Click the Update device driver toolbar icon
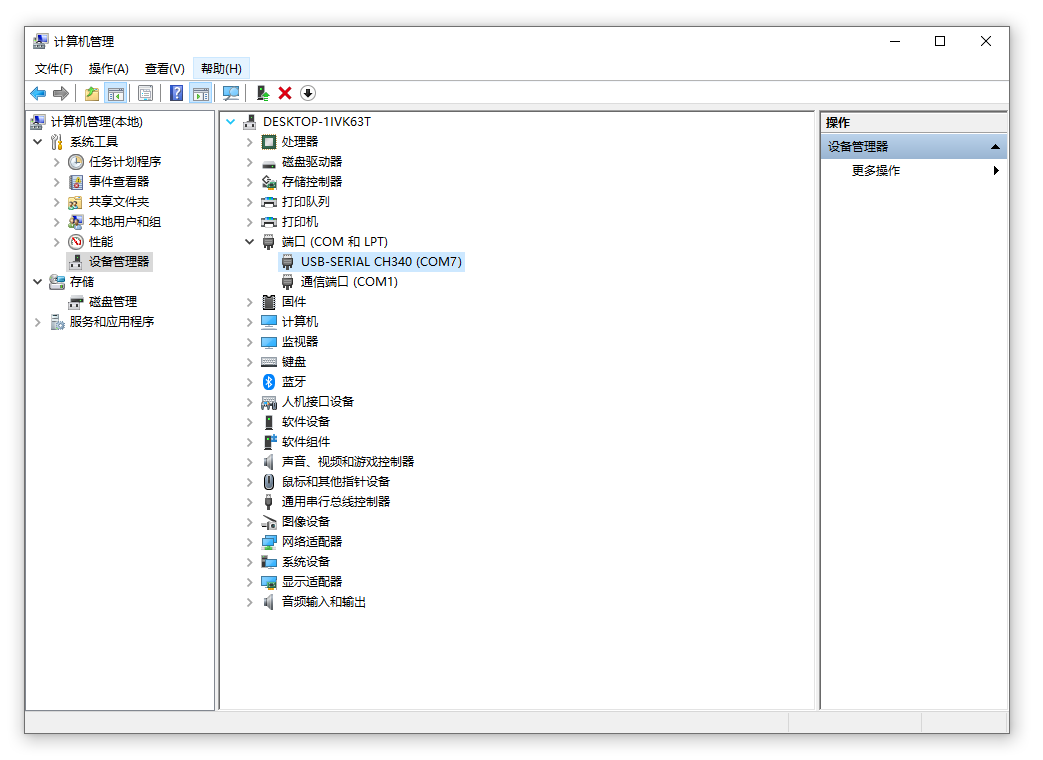The width and height of the screenshot is (1043, 760). click(262, 93)
